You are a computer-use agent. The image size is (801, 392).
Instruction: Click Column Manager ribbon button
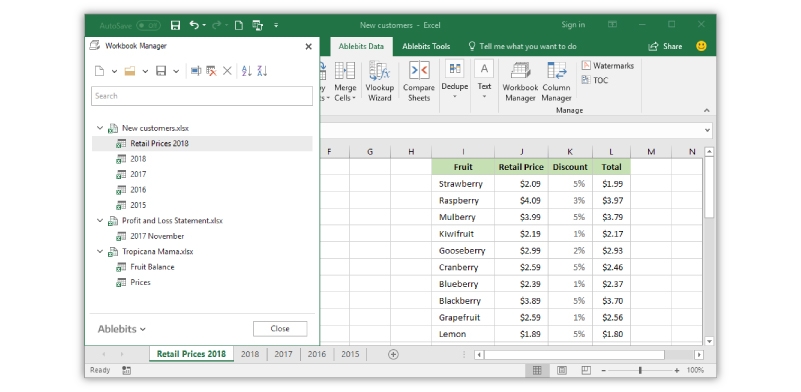pos(556,82)
